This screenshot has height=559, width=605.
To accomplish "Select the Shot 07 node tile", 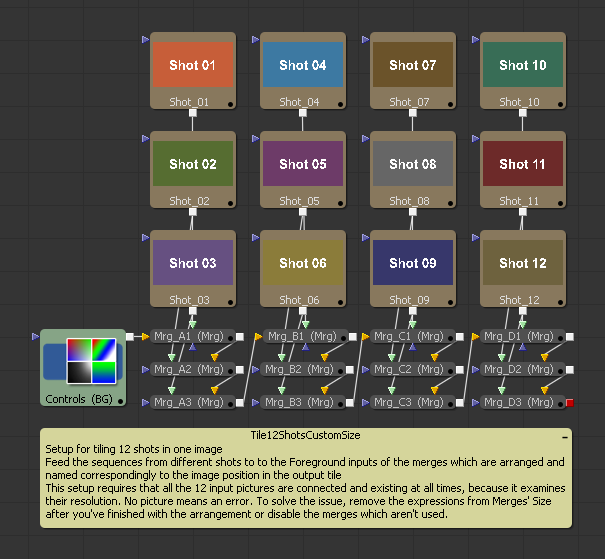I will (413, 71).
